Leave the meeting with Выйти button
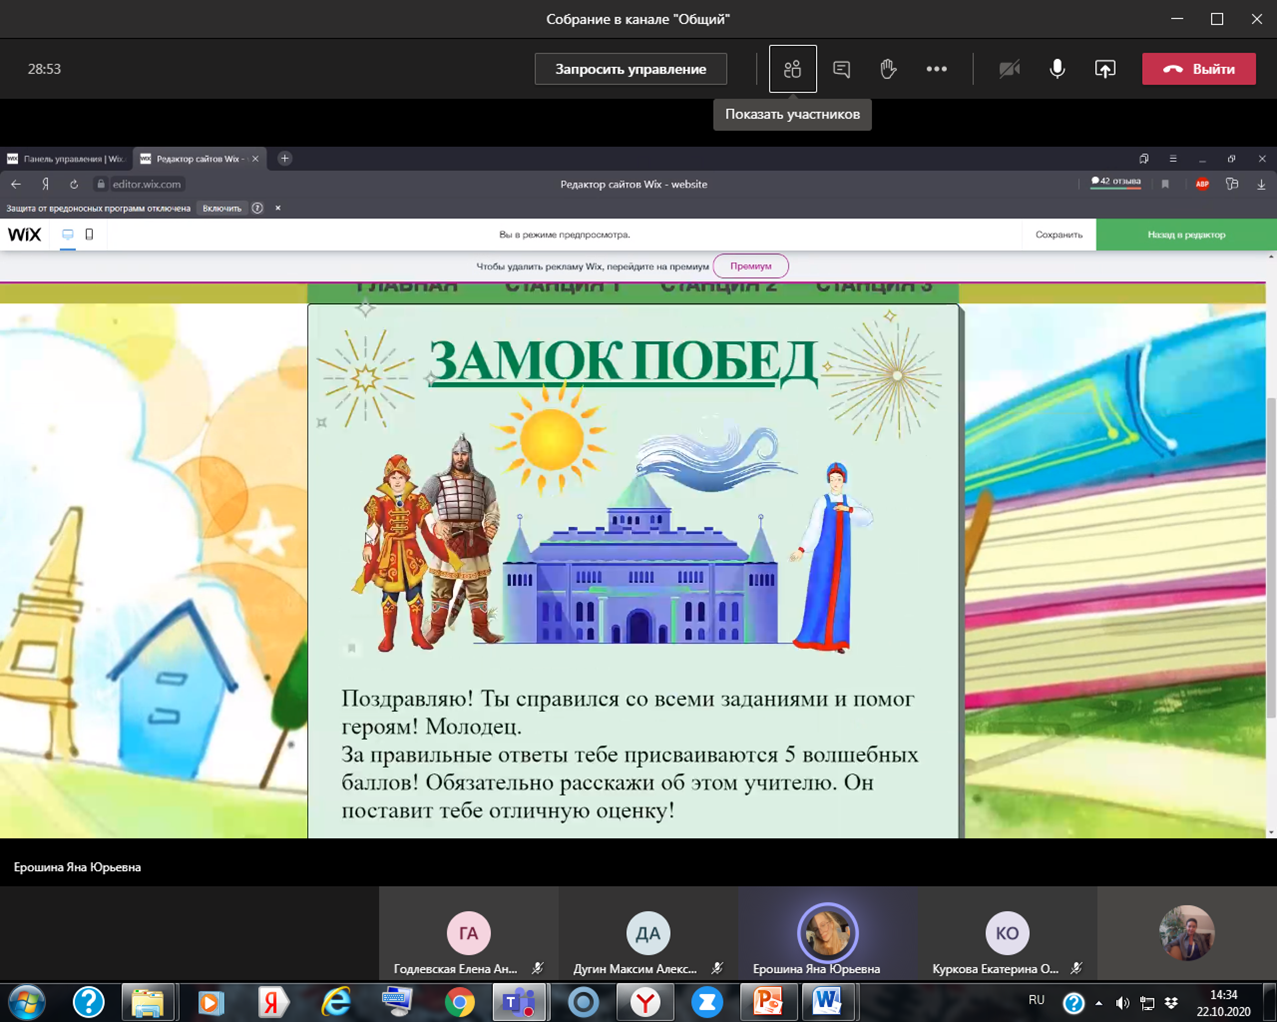Screen dimensions: 1277x1022 click(x=1198, y=69)
